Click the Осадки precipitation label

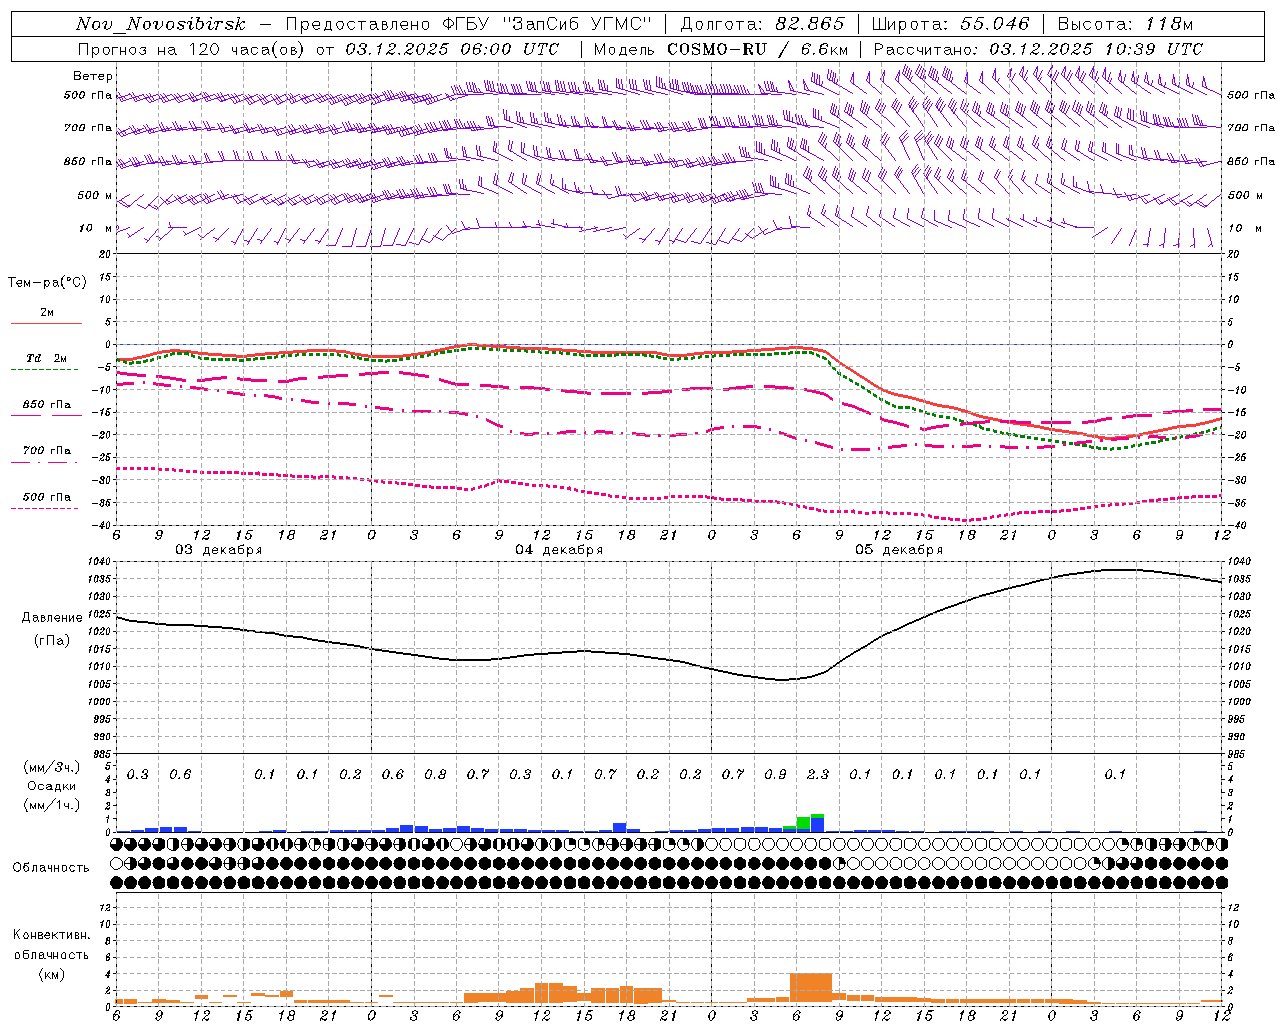(51, 786)
